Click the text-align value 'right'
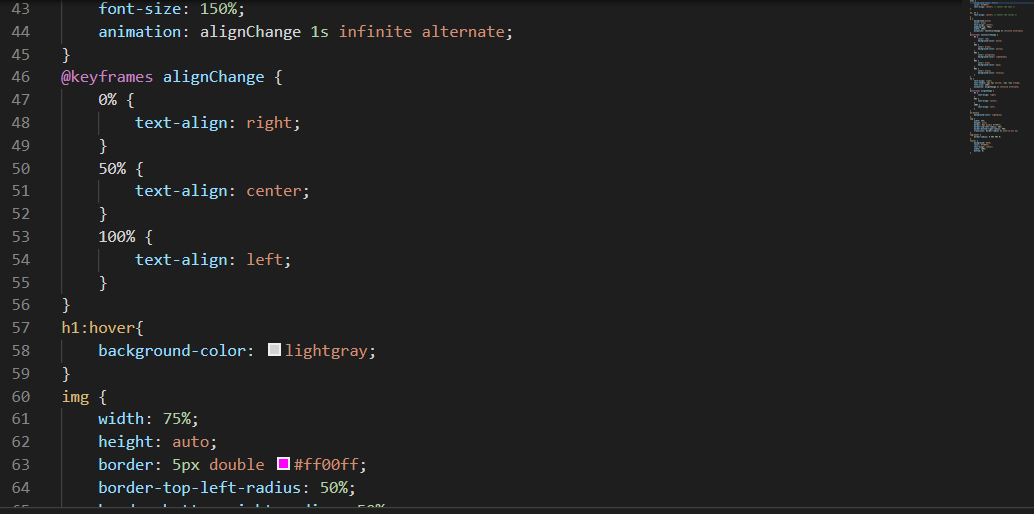Image resolution: width=1034 pixels, height=514 pixels. [x=269, y=123]
